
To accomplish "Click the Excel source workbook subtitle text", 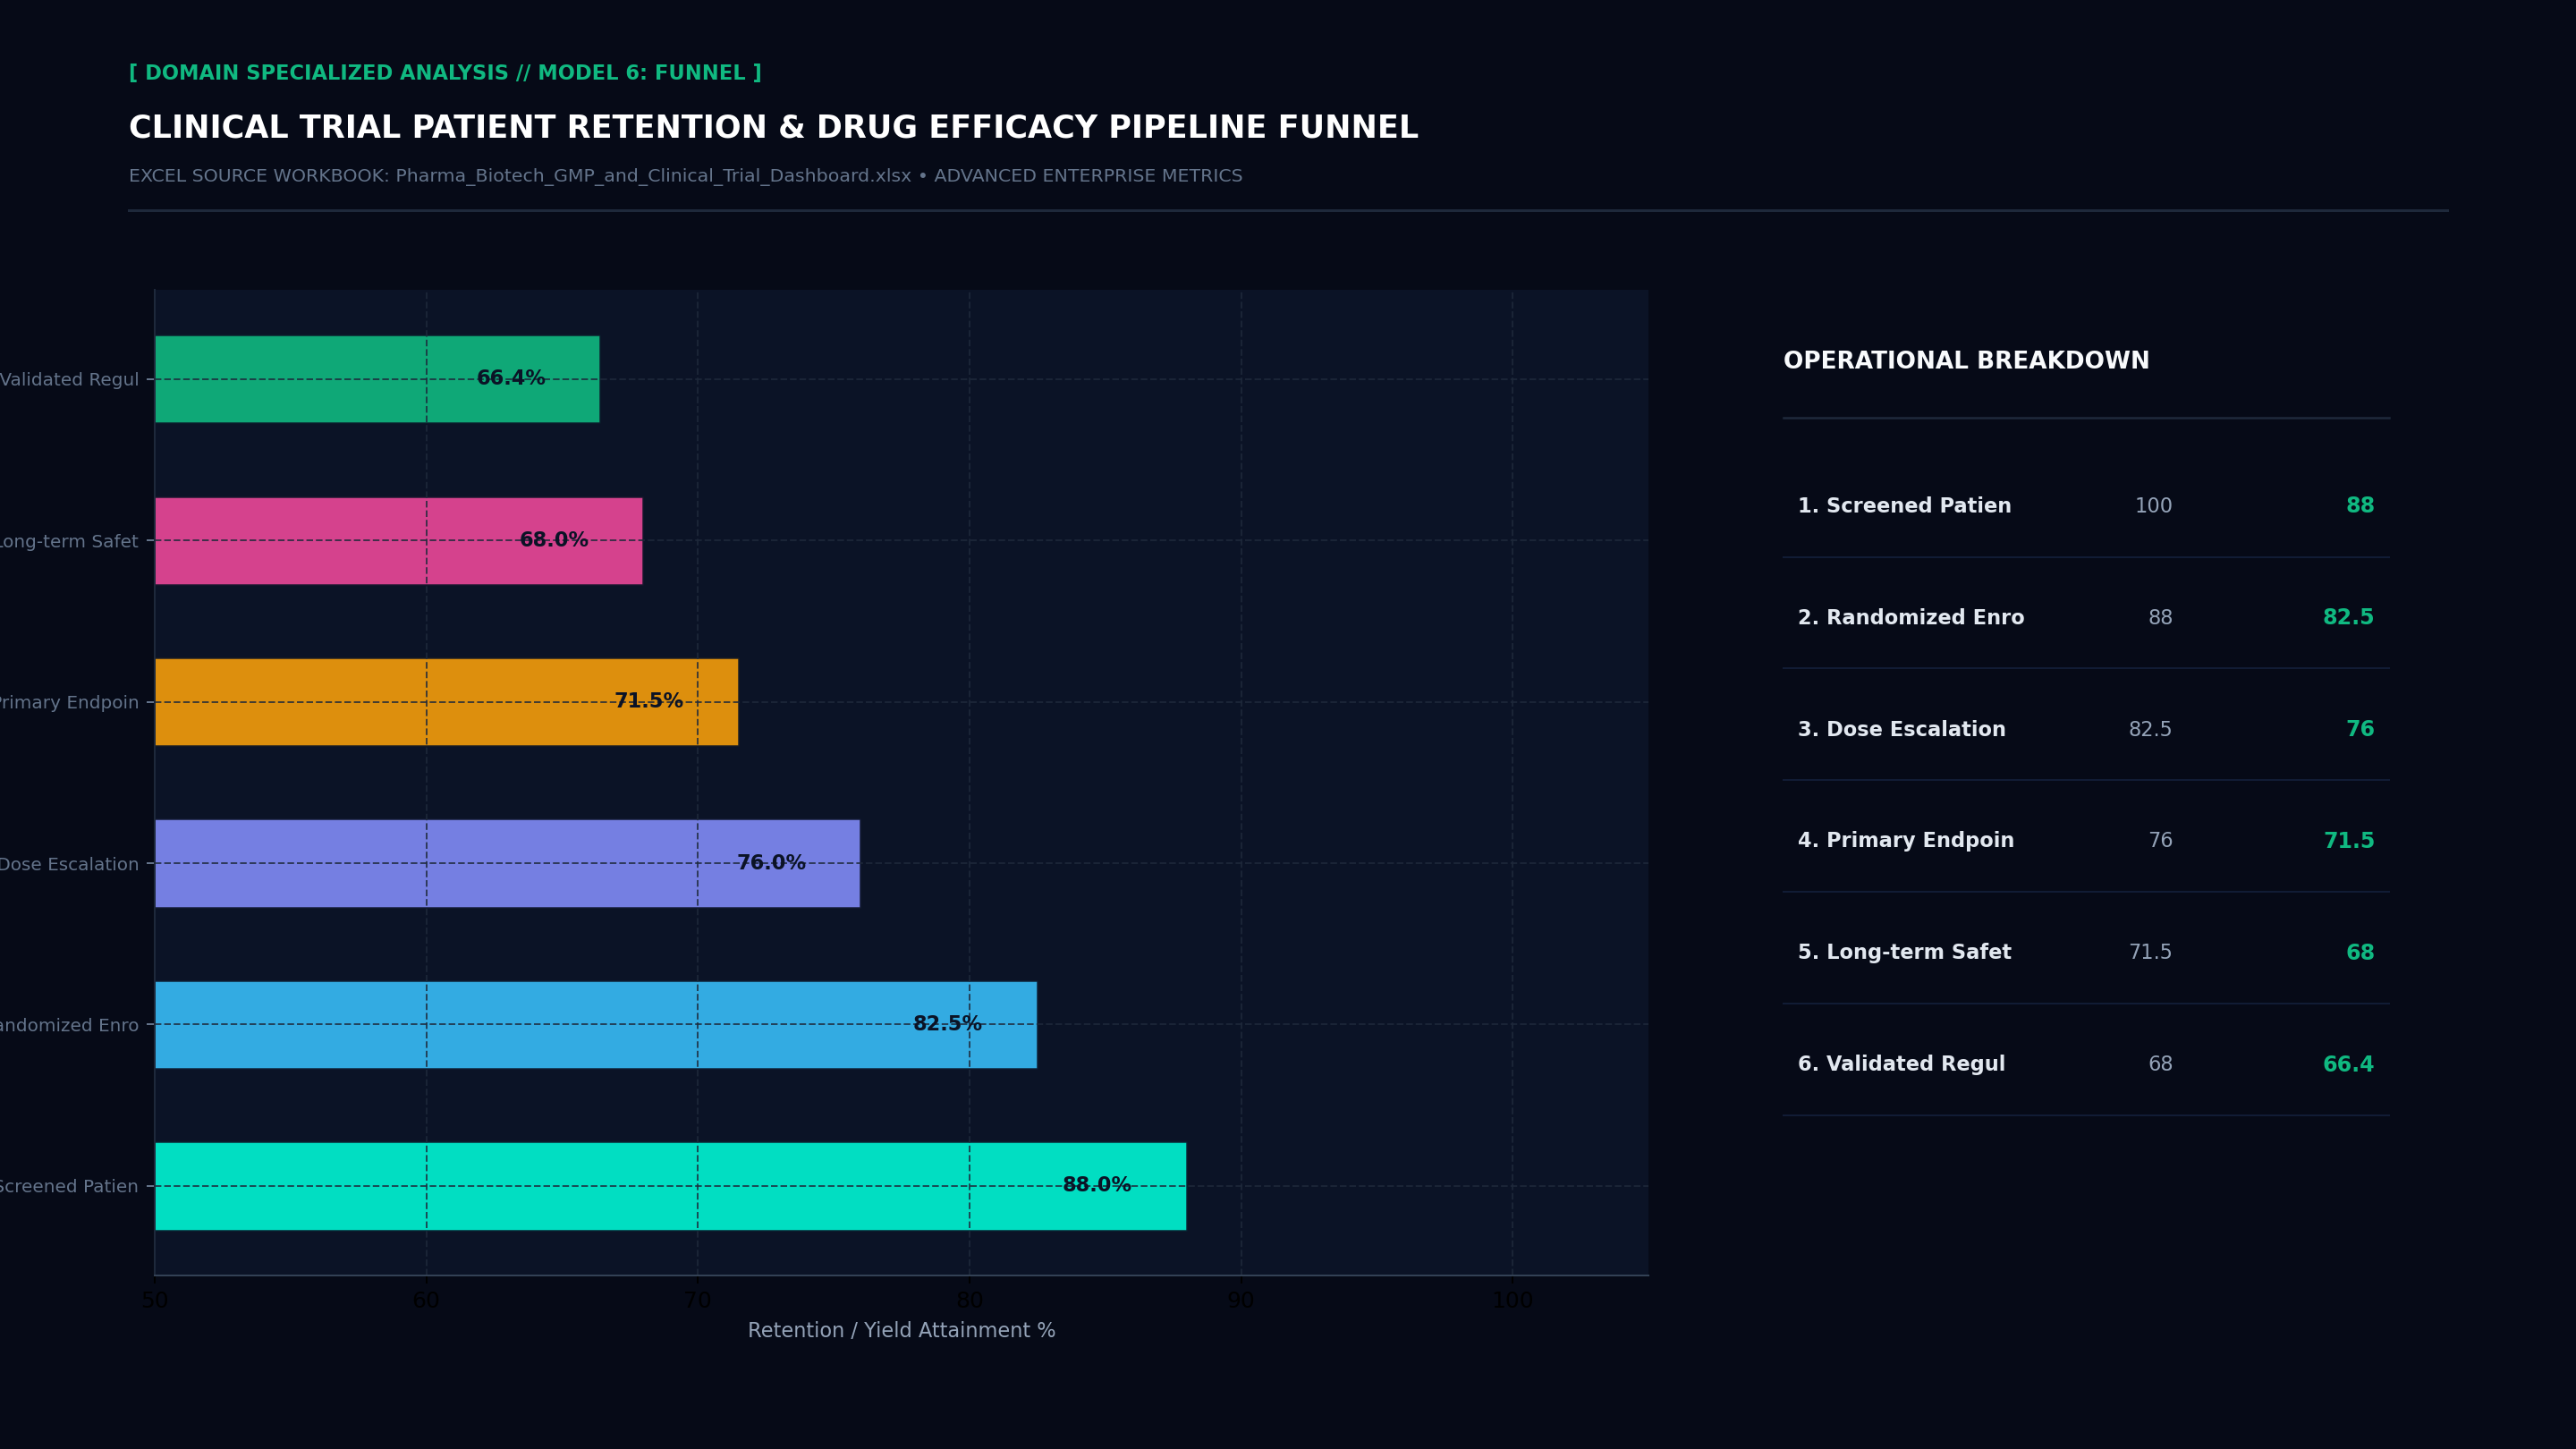I will tap(685, 176).
